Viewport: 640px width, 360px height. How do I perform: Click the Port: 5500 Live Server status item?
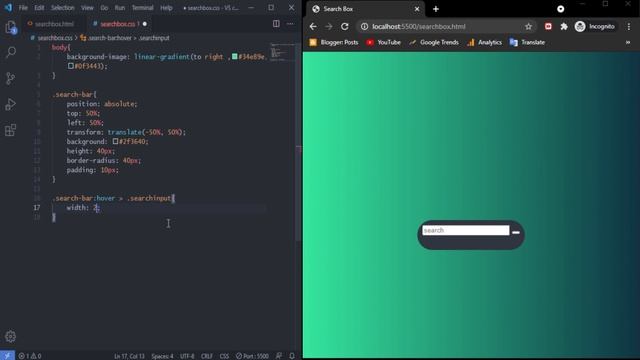(x=252, y=356)
